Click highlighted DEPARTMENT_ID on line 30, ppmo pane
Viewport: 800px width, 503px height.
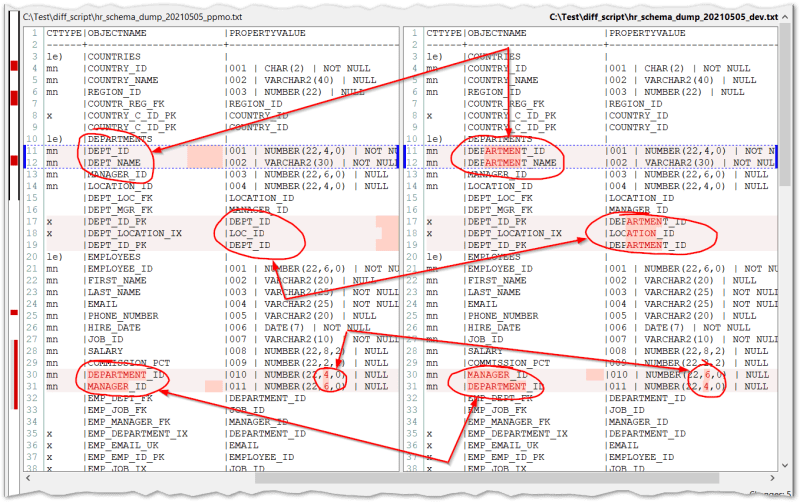click(126, 374)
